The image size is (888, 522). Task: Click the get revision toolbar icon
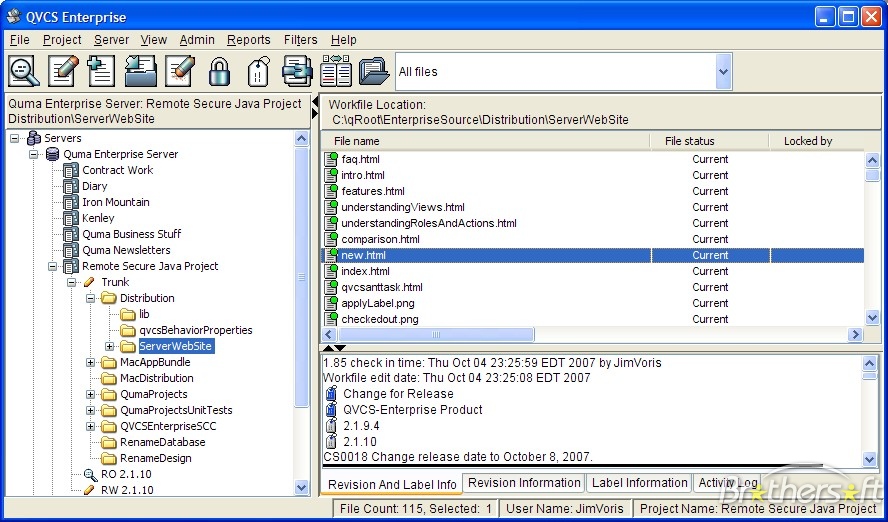[297, 71]
